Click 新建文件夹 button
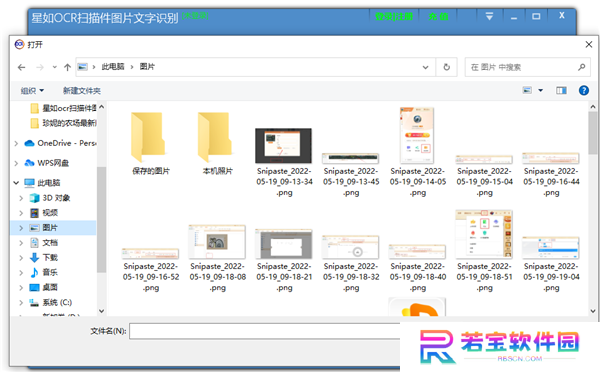Viewport: 600px width, 372px height. pyautogui.click(x=82, y=91)
